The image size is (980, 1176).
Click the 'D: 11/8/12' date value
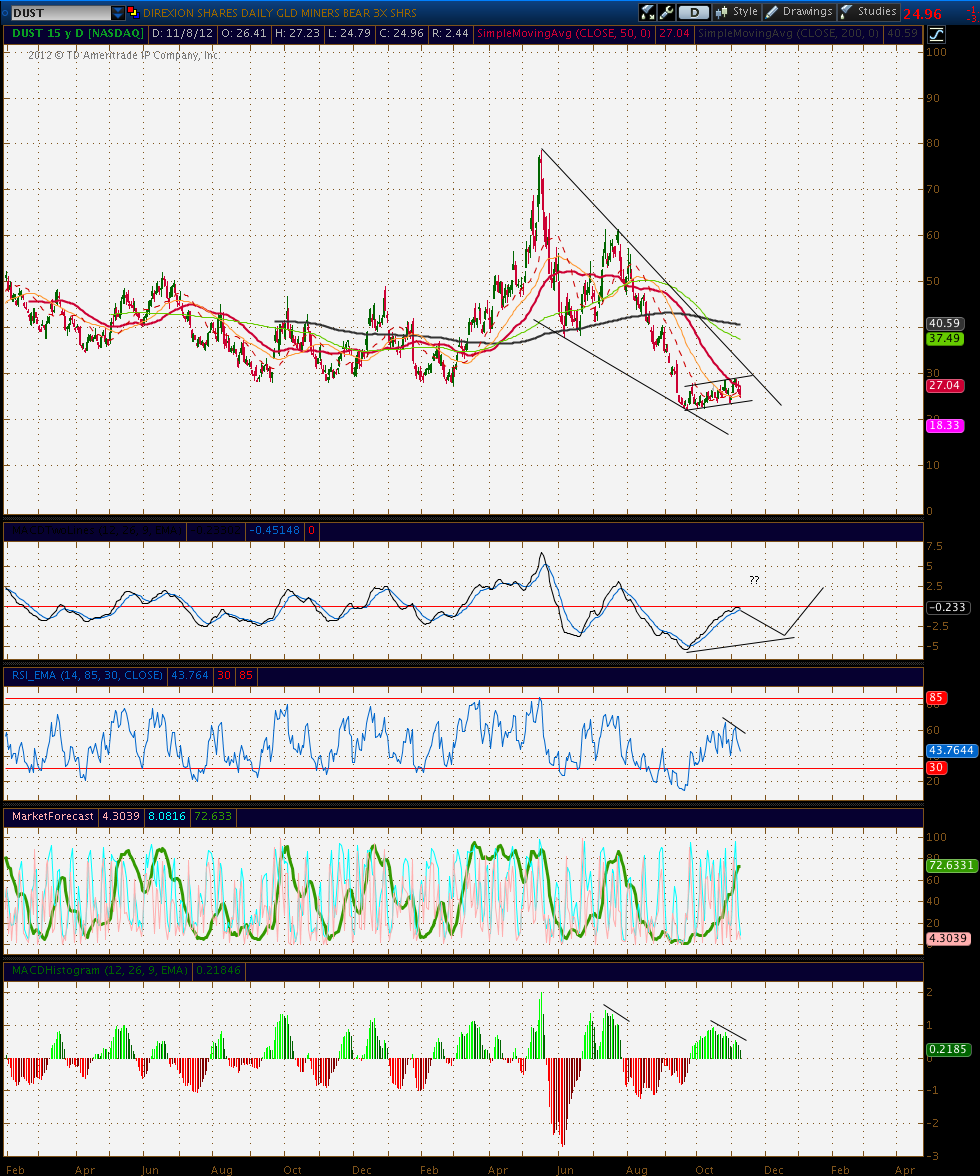(x=182, y=33)
